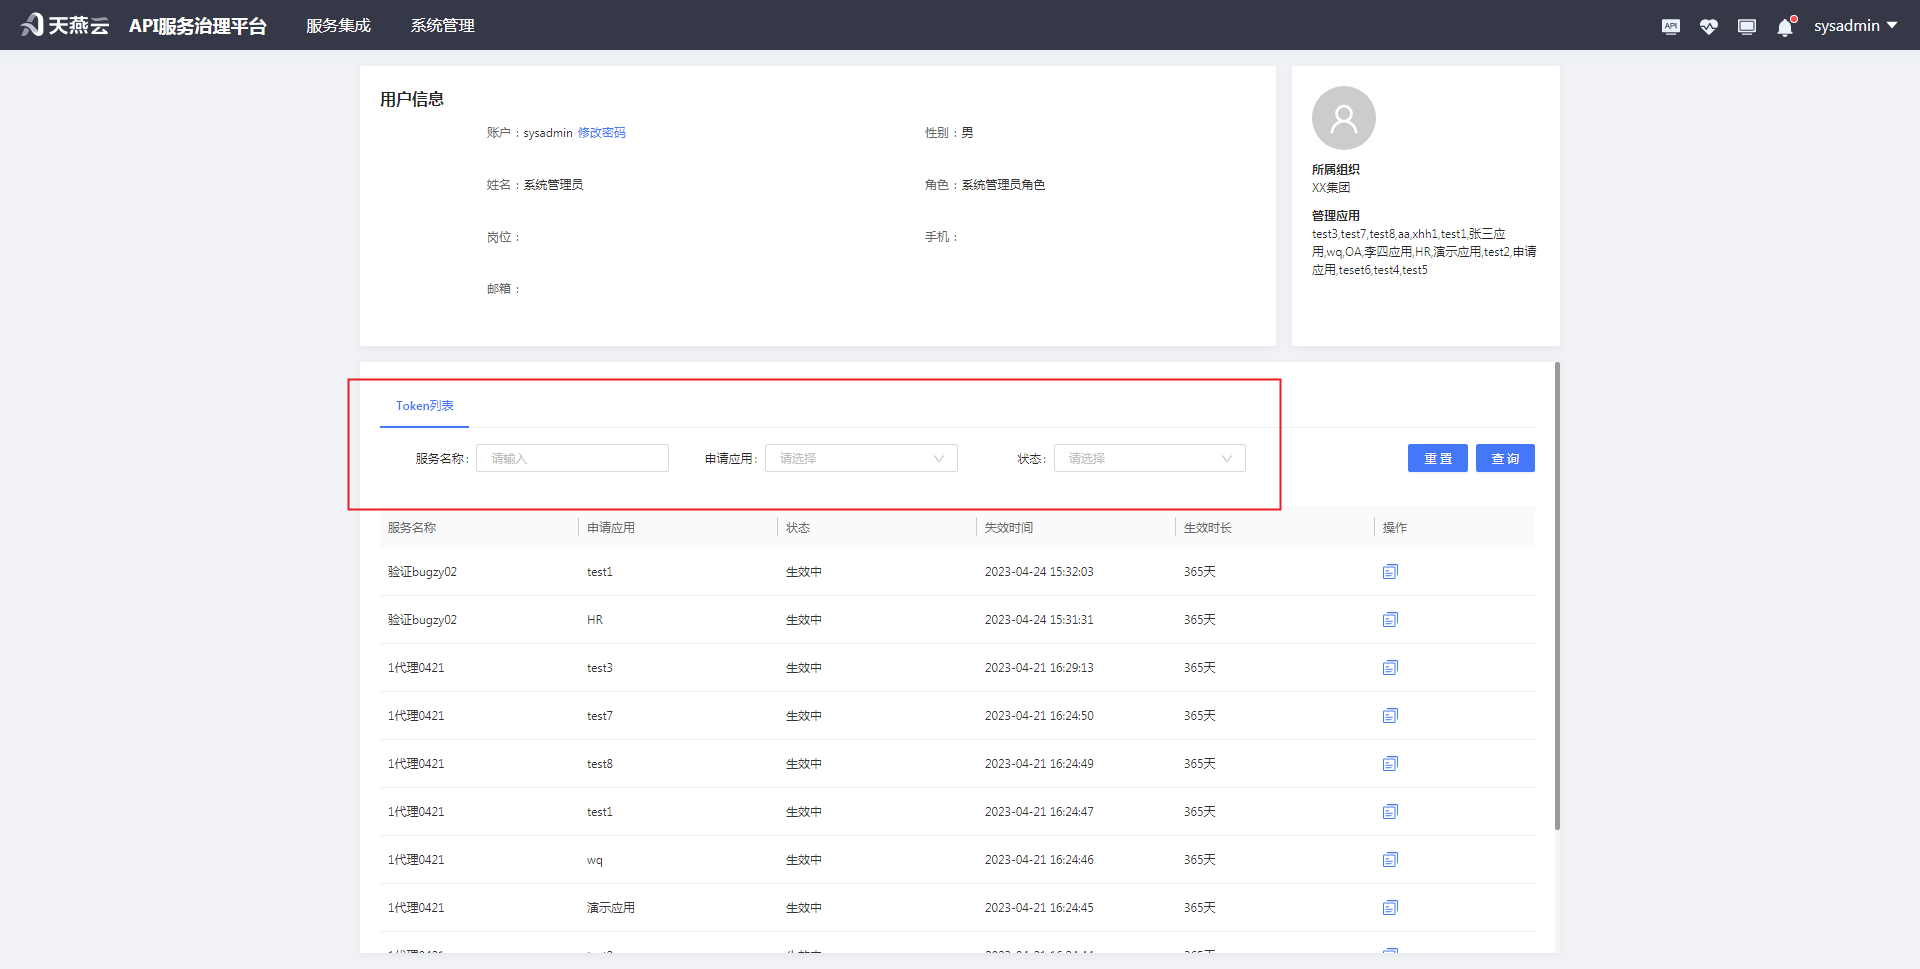Open the notification bell with red badge
The image size is (1920, 969).
(x=1785, y=27)
